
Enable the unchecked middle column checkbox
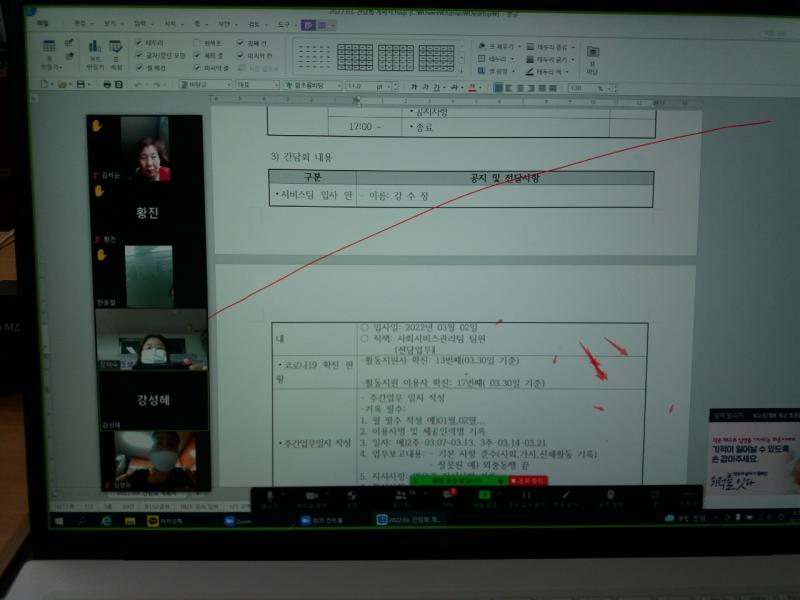pos(197,42)
